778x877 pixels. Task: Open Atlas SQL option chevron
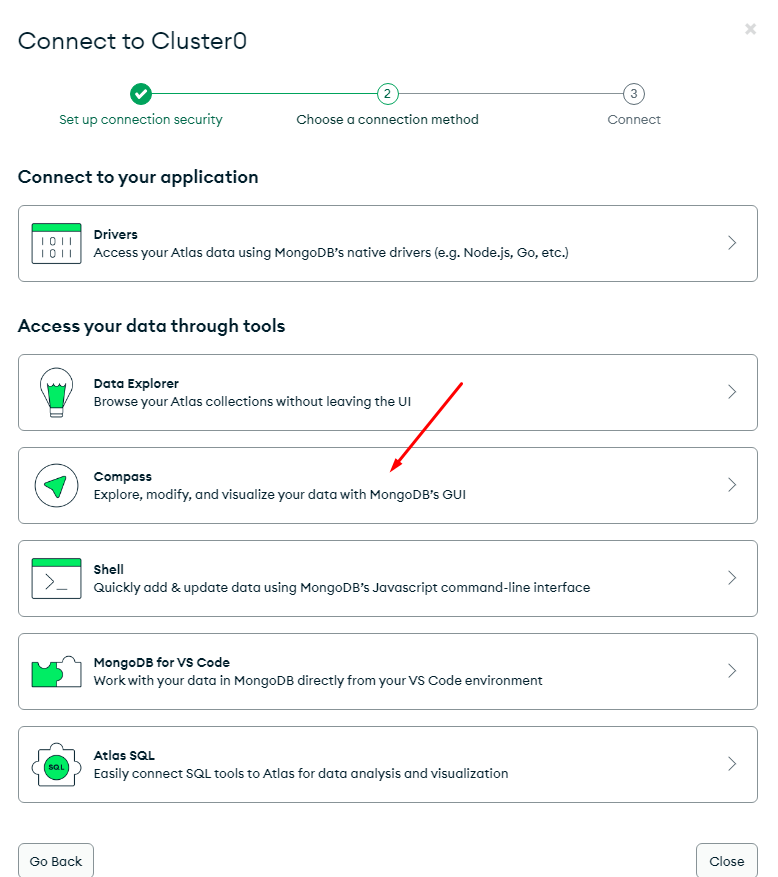(732, 763)
